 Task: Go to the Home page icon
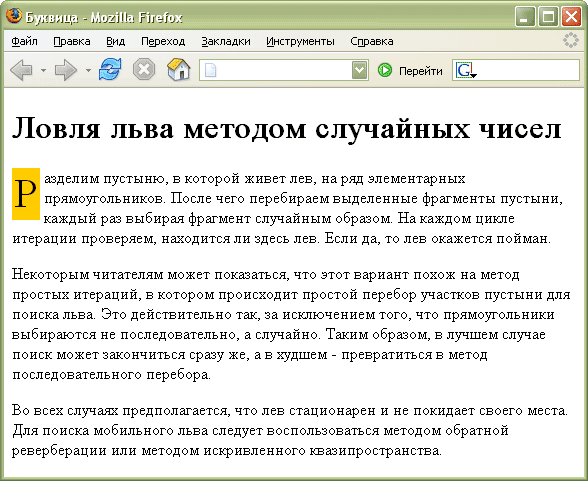tap(178, 69)
